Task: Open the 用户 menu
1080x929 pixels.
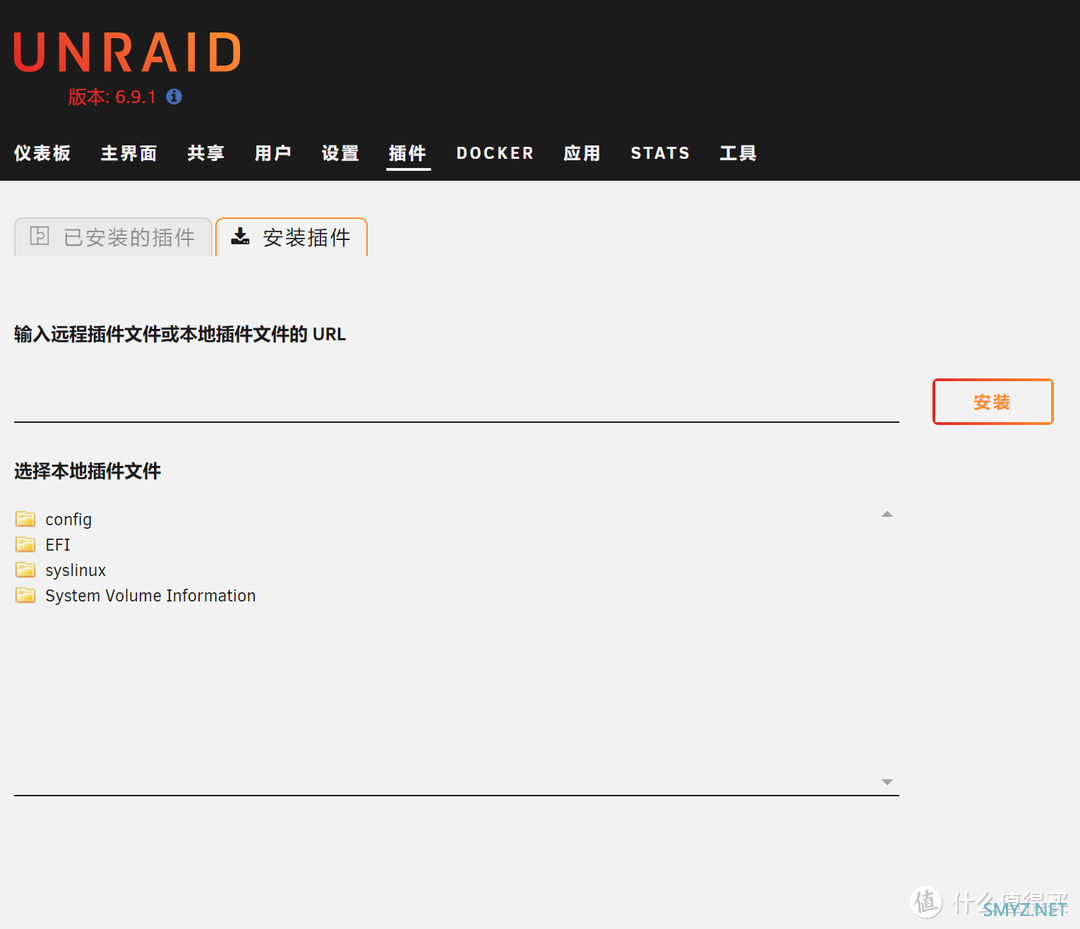Action: pyautogui.click(x=273, y=153)
